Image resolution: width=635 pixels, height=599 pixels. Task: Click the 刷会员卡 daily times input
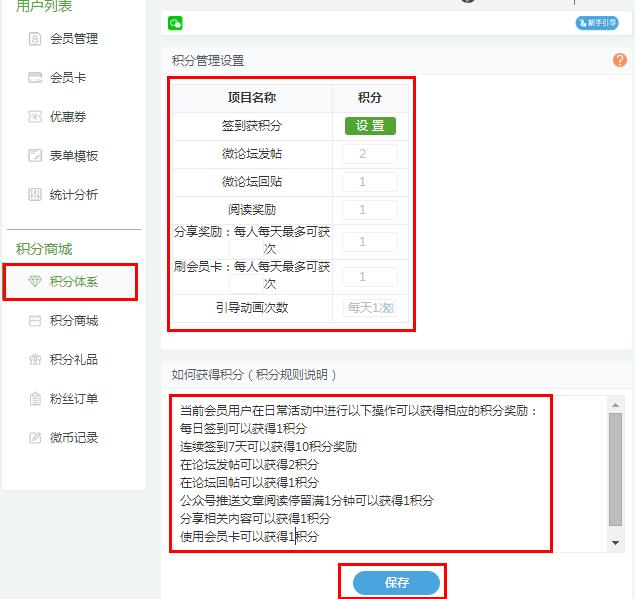click(x=246, y=284)
